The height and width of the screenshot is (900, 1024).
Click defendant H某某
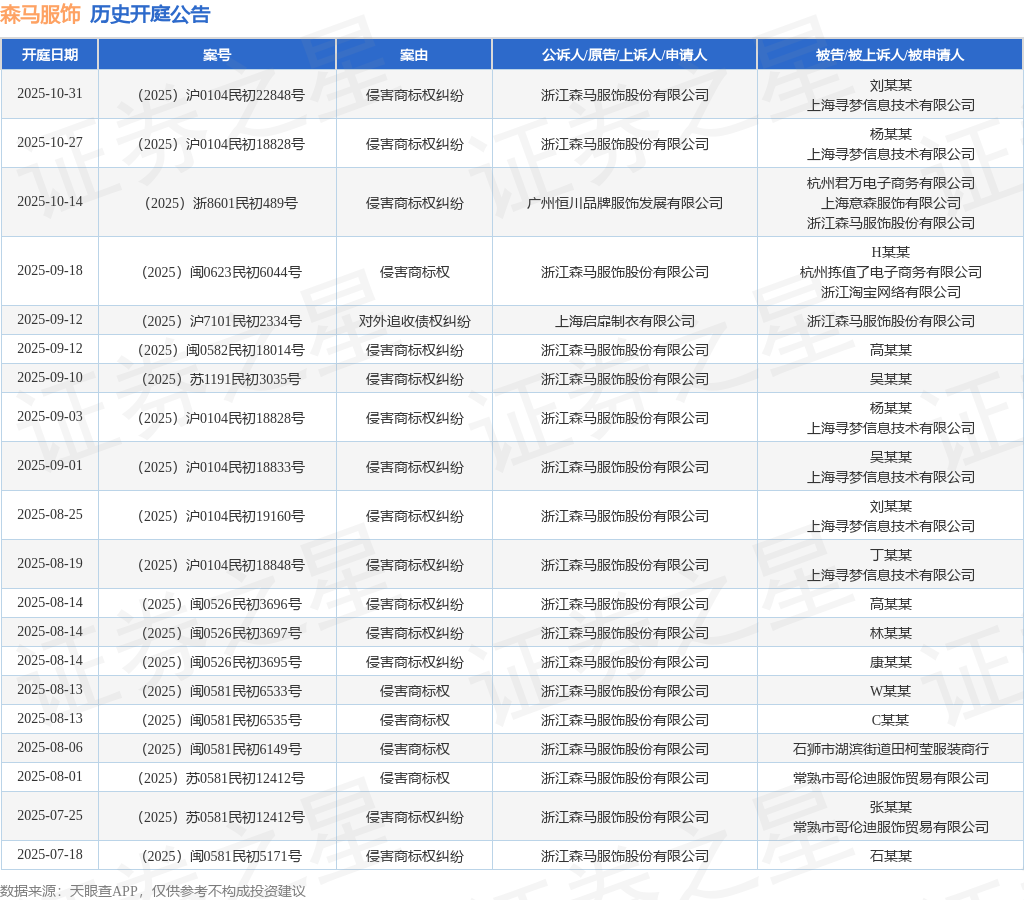coord(890,252)
